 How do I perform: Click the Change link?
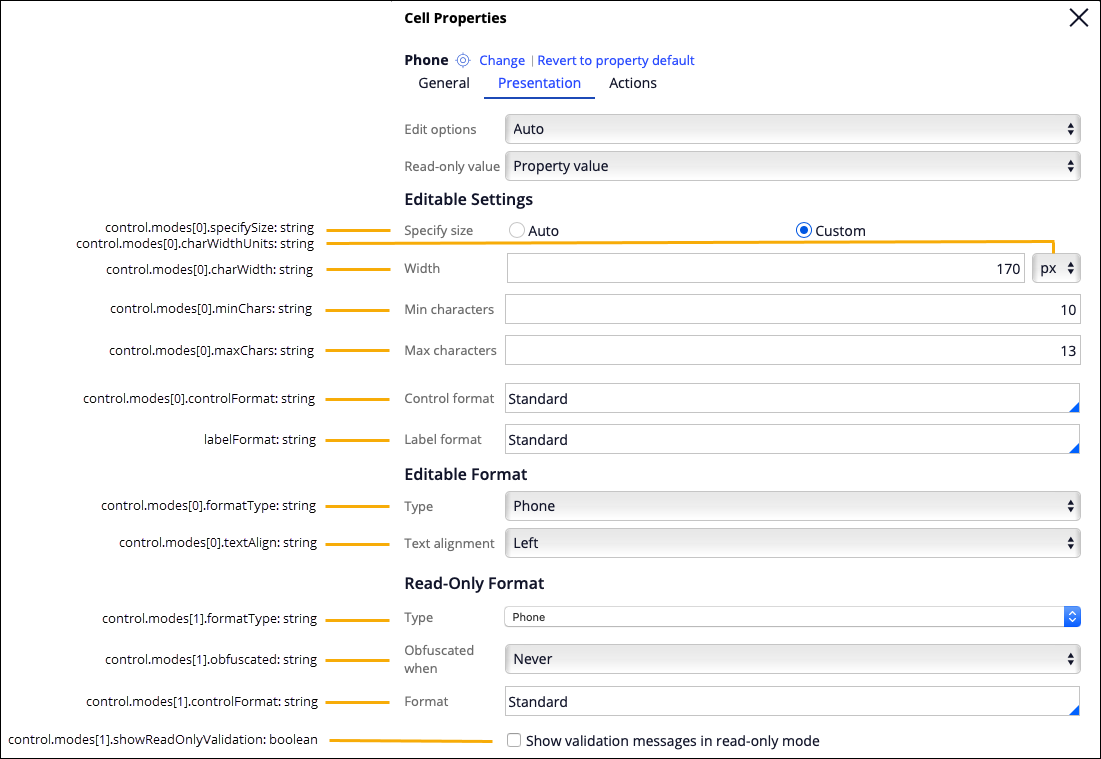(x=502, y=60)
